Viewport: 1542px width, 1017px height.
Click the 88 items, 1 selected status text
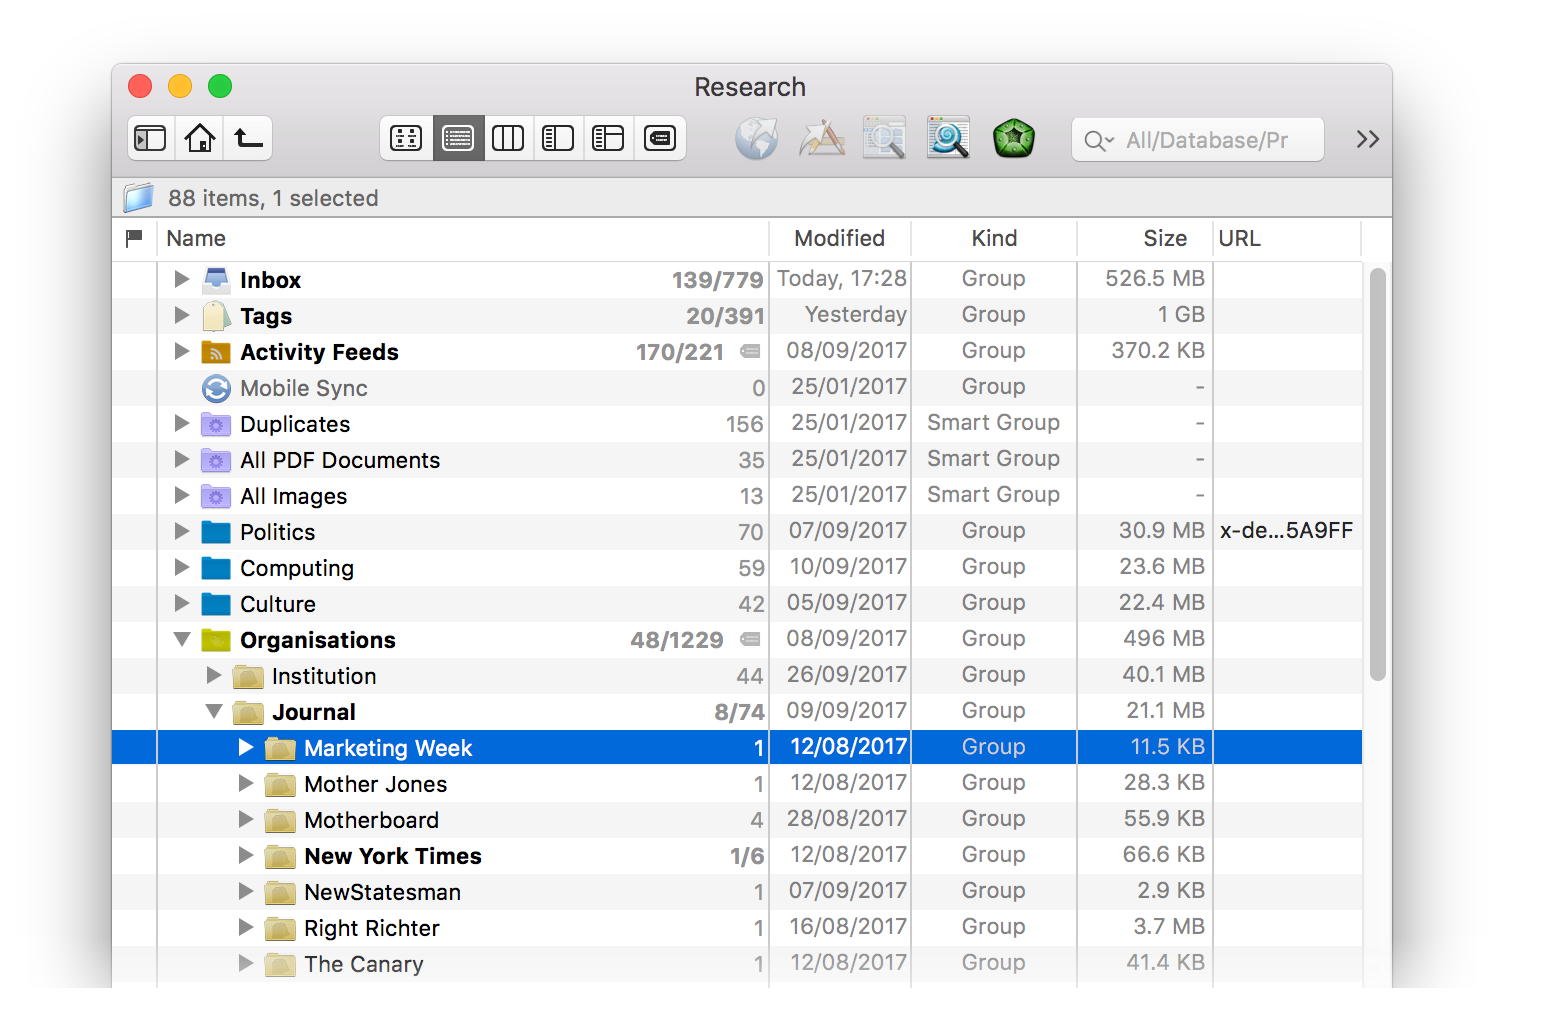(x=273, y=198)
